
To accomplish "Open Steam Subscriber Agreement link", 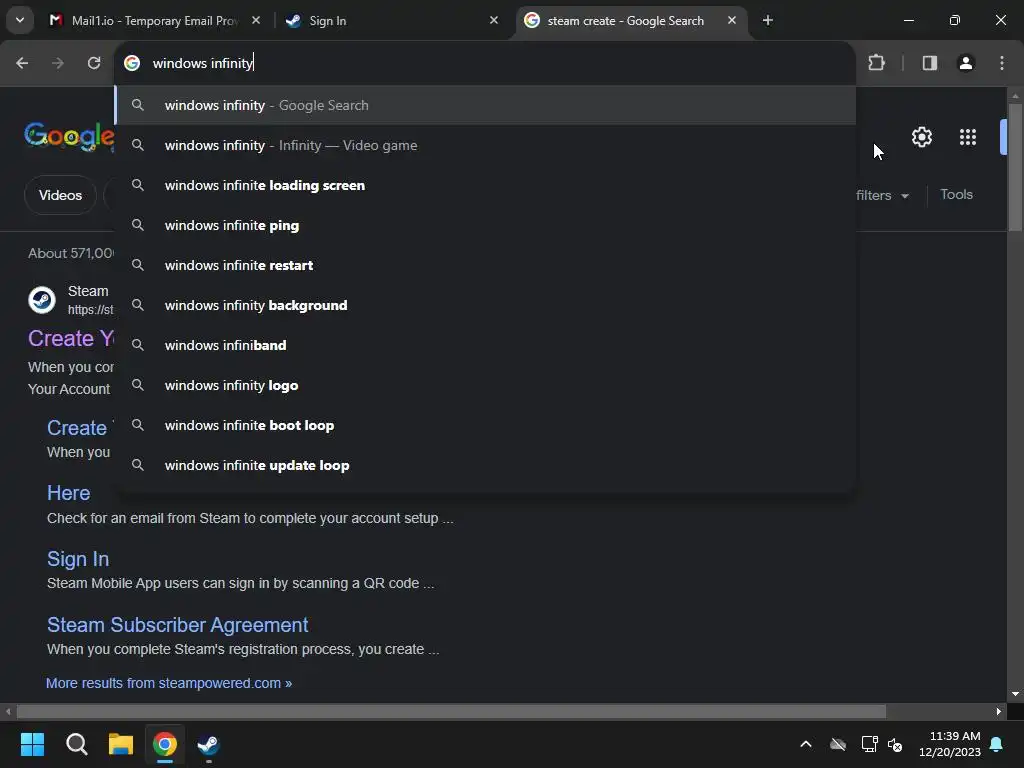I will click(x=178, y=624).
